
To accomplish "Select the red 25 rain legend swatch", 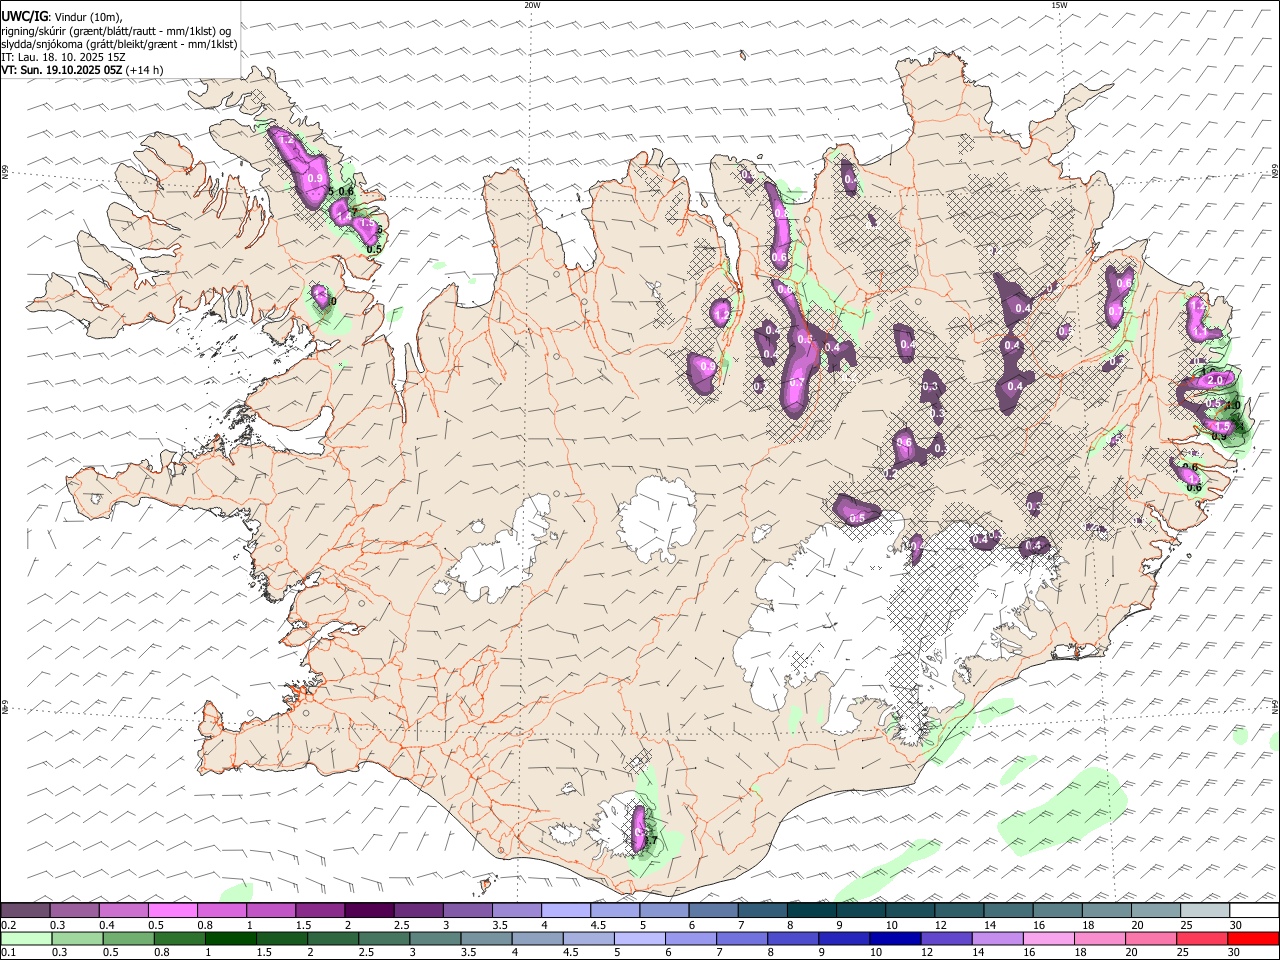I will pos(1202,939).
